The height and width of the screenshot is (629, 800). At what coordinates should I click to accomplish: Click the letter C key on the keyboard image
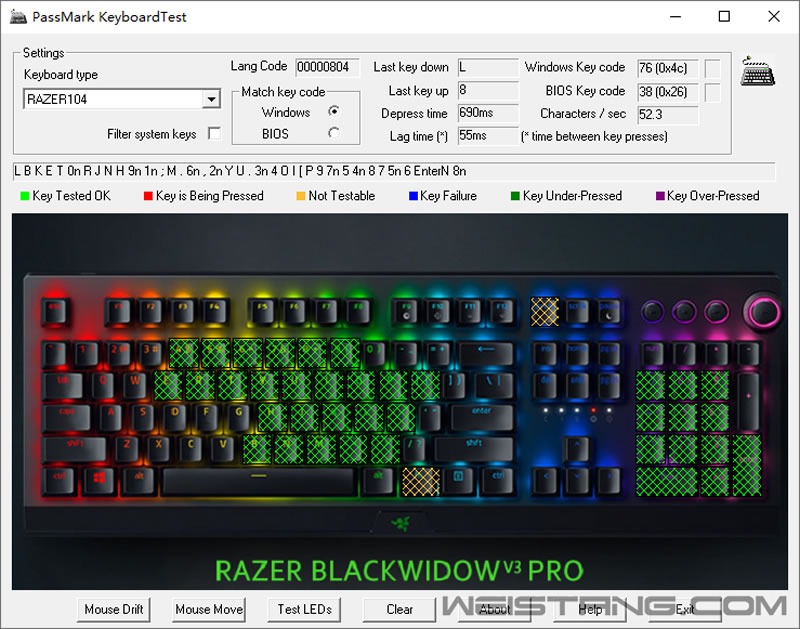pyautogui.click(x=191, y=449)
